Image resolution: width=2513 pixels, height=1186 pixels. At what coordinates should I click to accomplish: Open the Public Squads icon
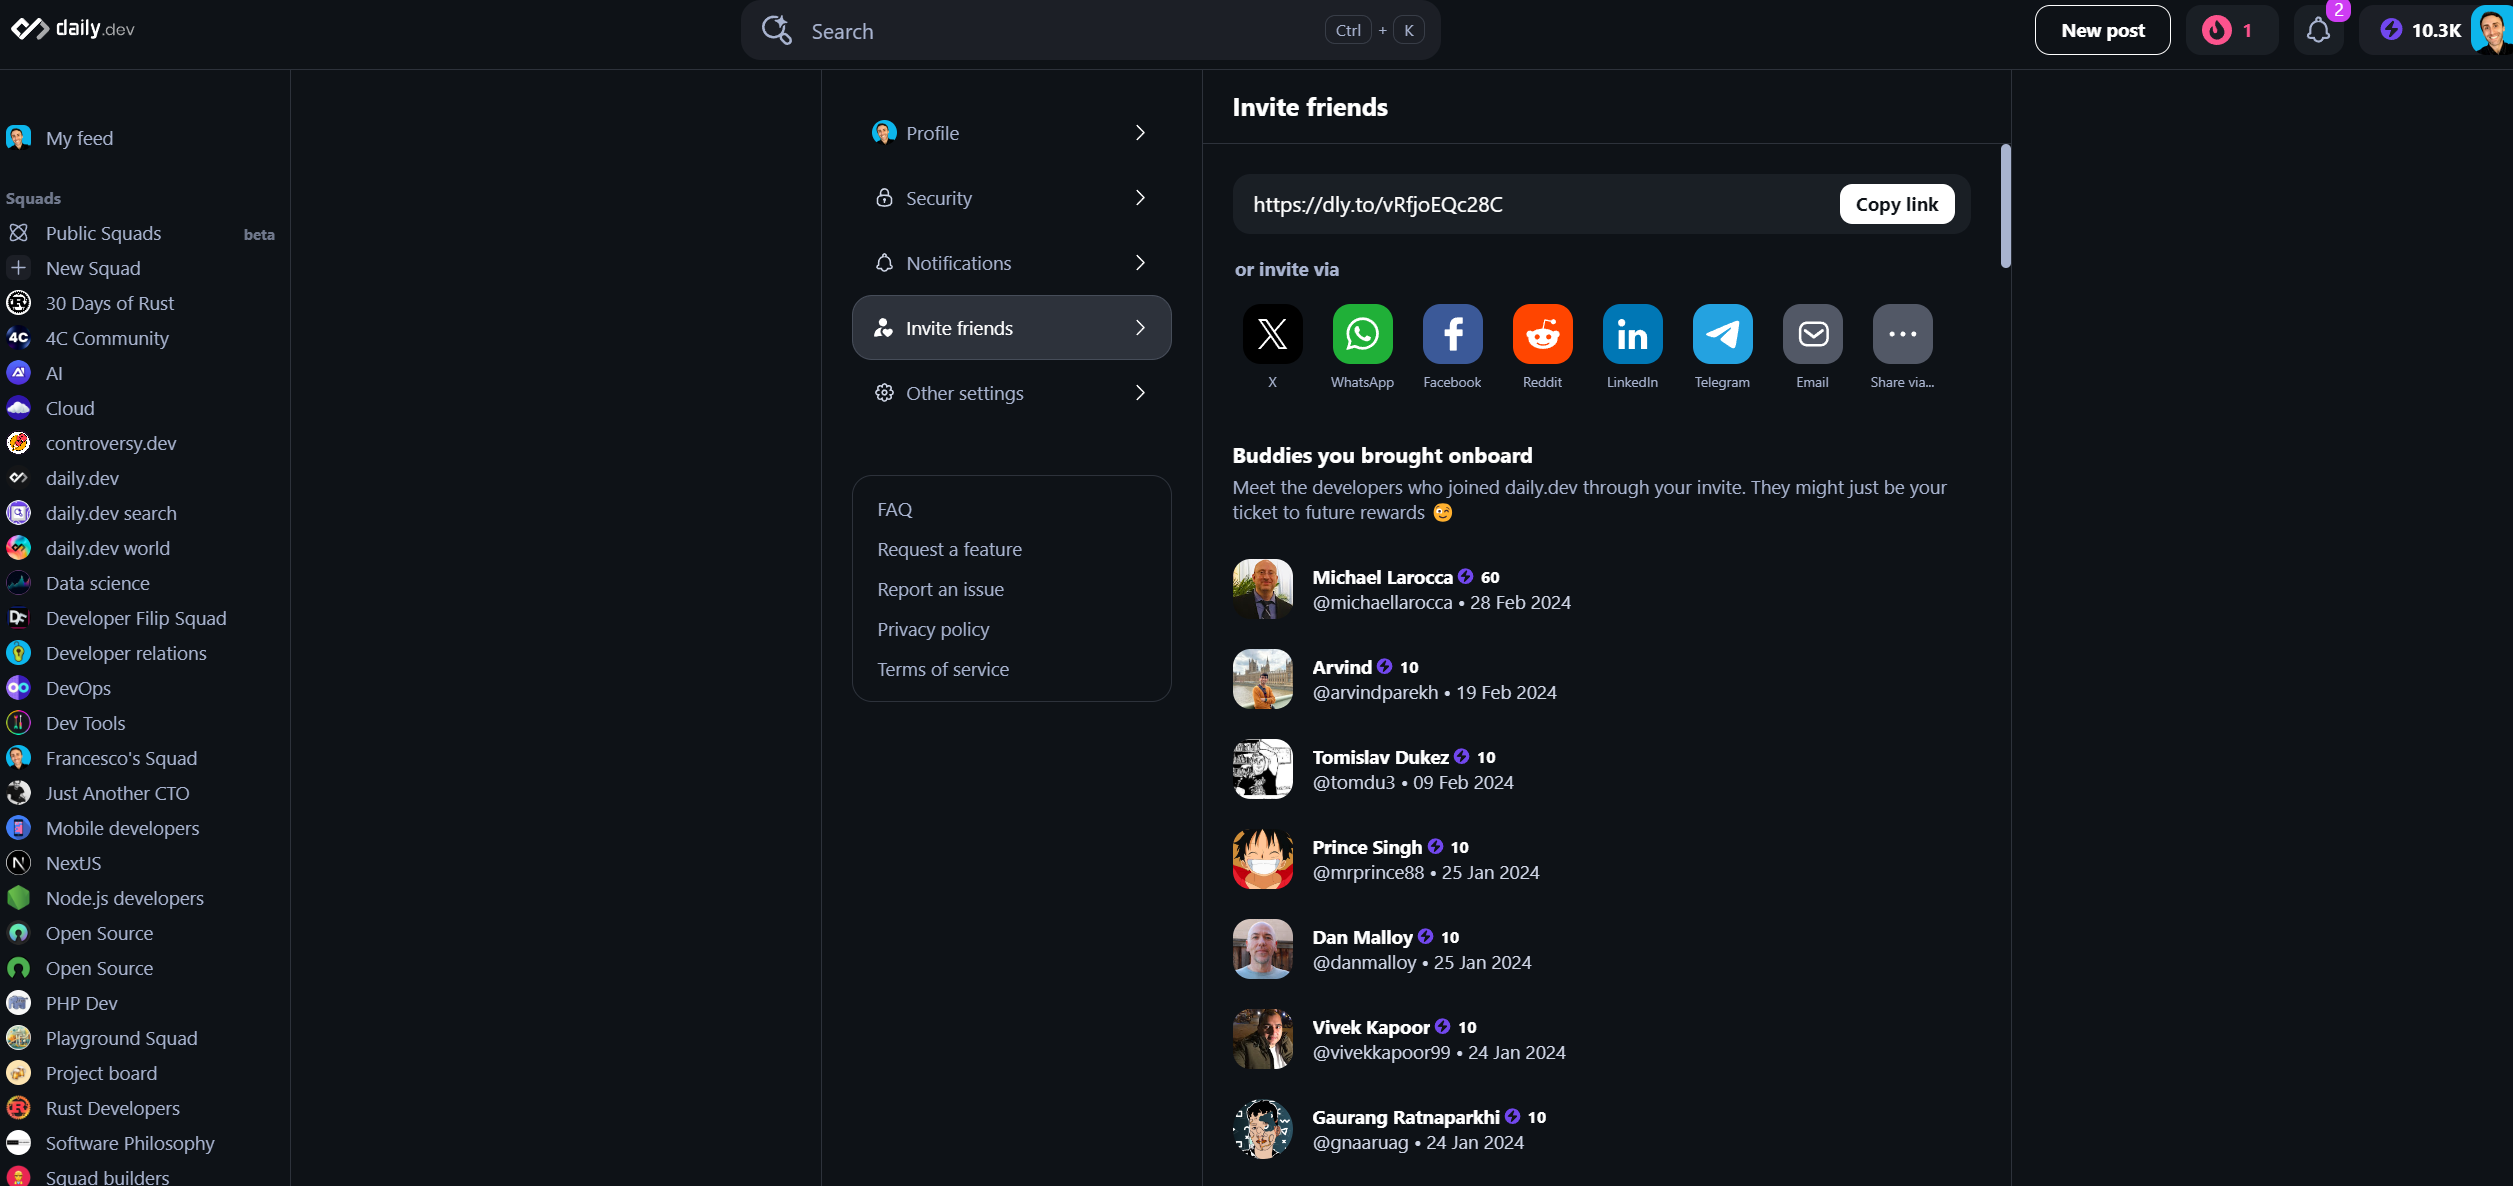[18, 233]
